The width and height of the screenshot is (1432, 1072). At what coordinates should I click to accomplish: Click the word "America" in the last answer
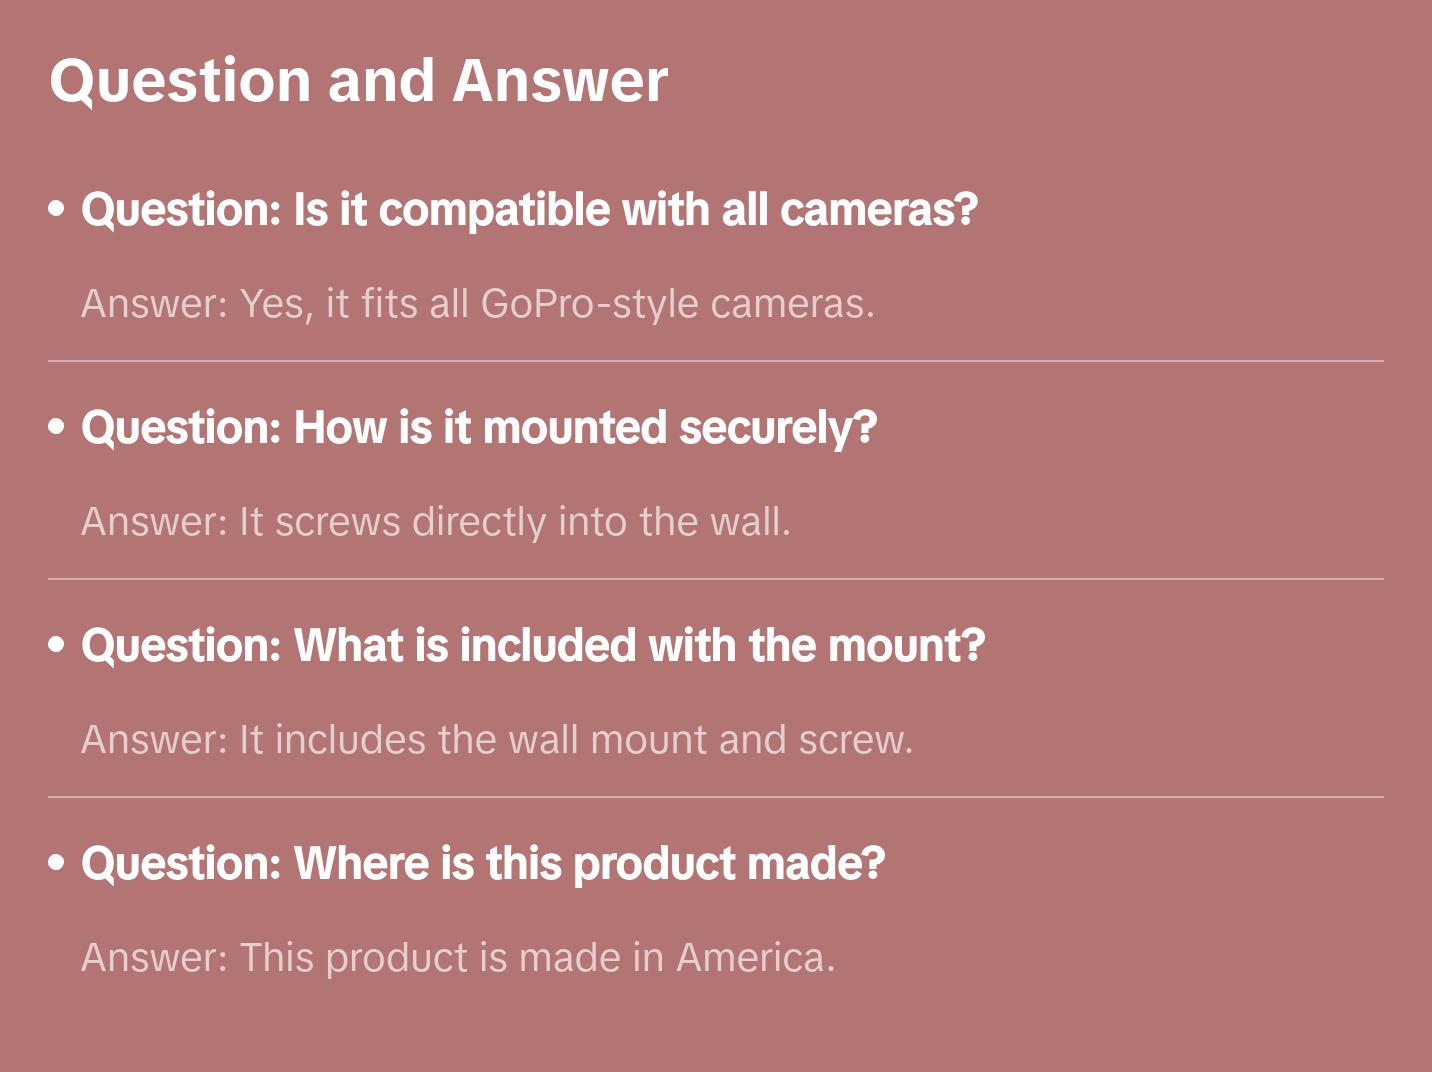click(751, 958)
